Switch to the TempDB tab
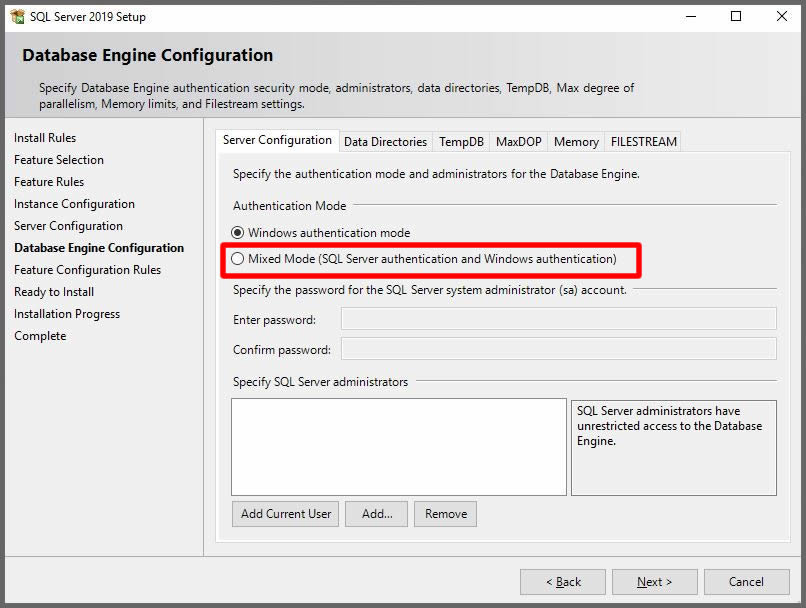Image resolution: width=806 pixels, height=608 pixels. (461, 142)
